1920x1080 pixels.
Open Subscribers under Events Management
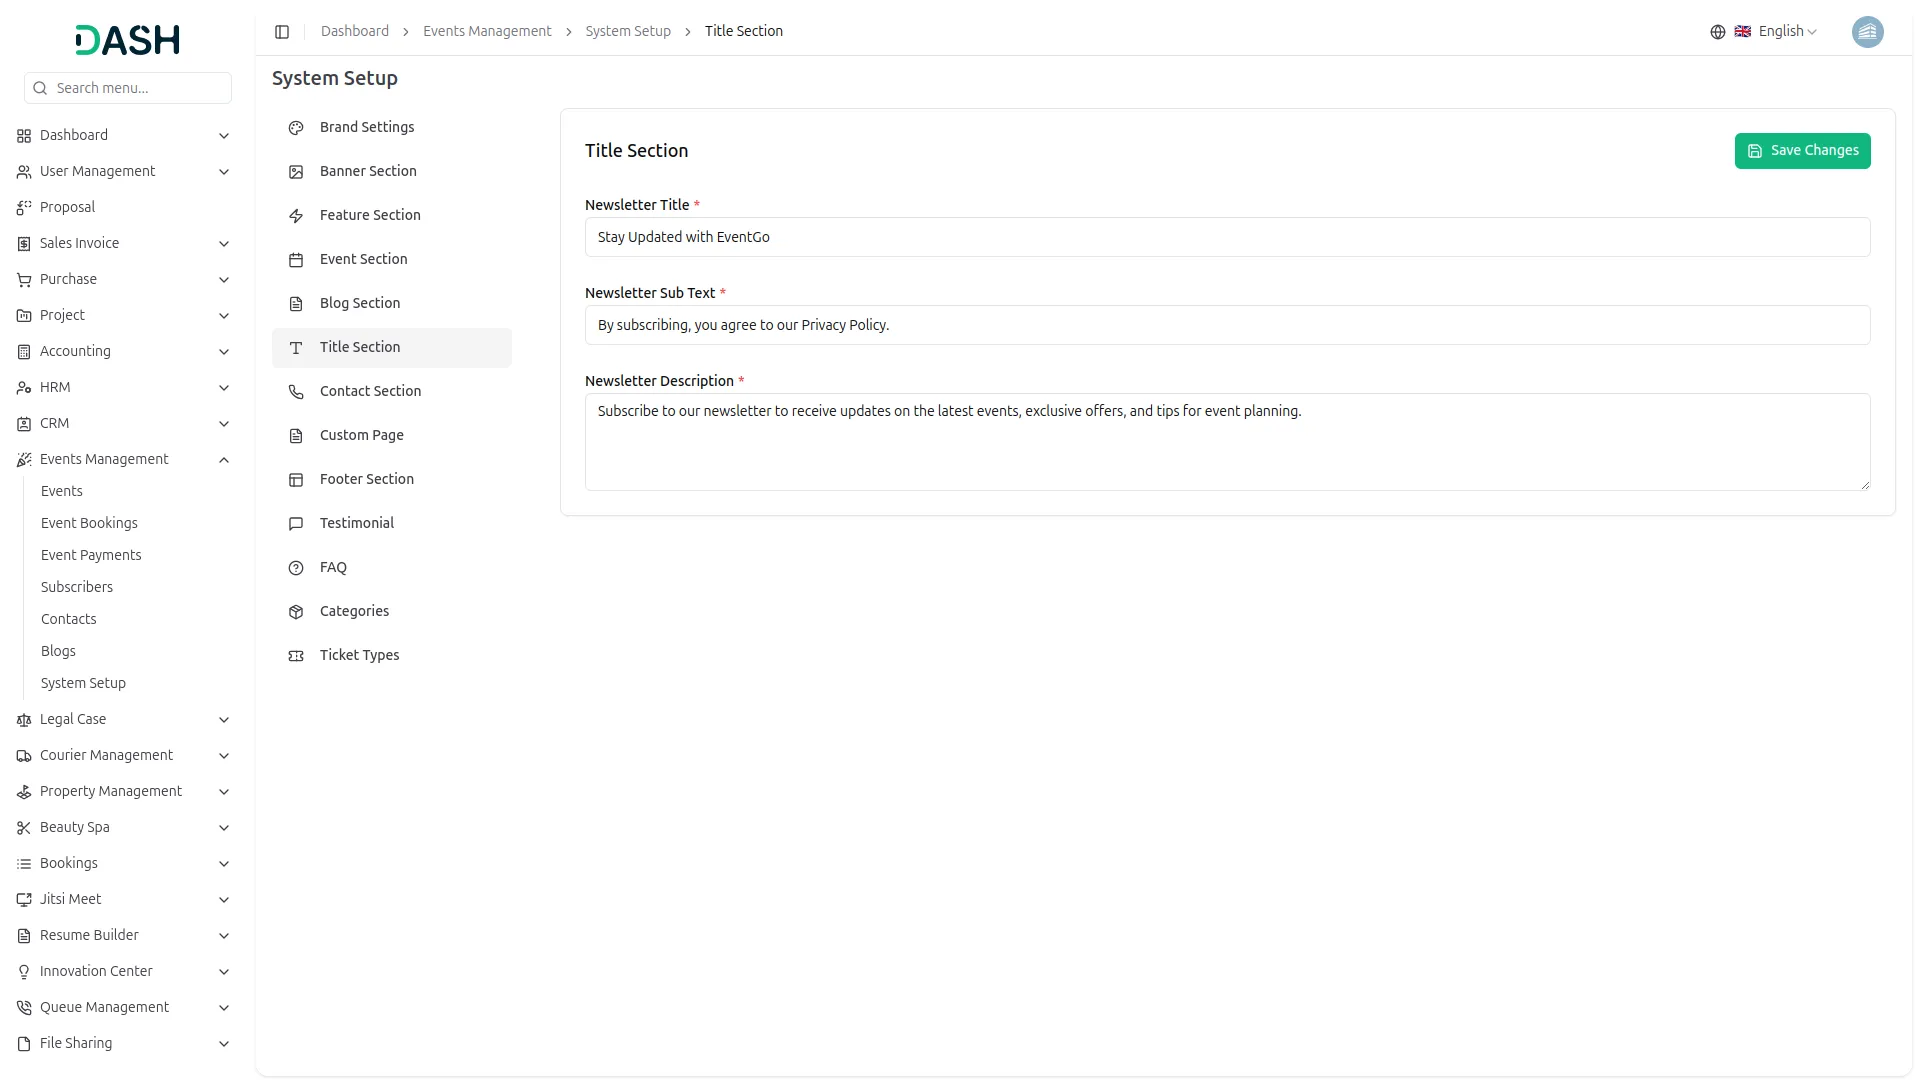click(x=77, y=587)
